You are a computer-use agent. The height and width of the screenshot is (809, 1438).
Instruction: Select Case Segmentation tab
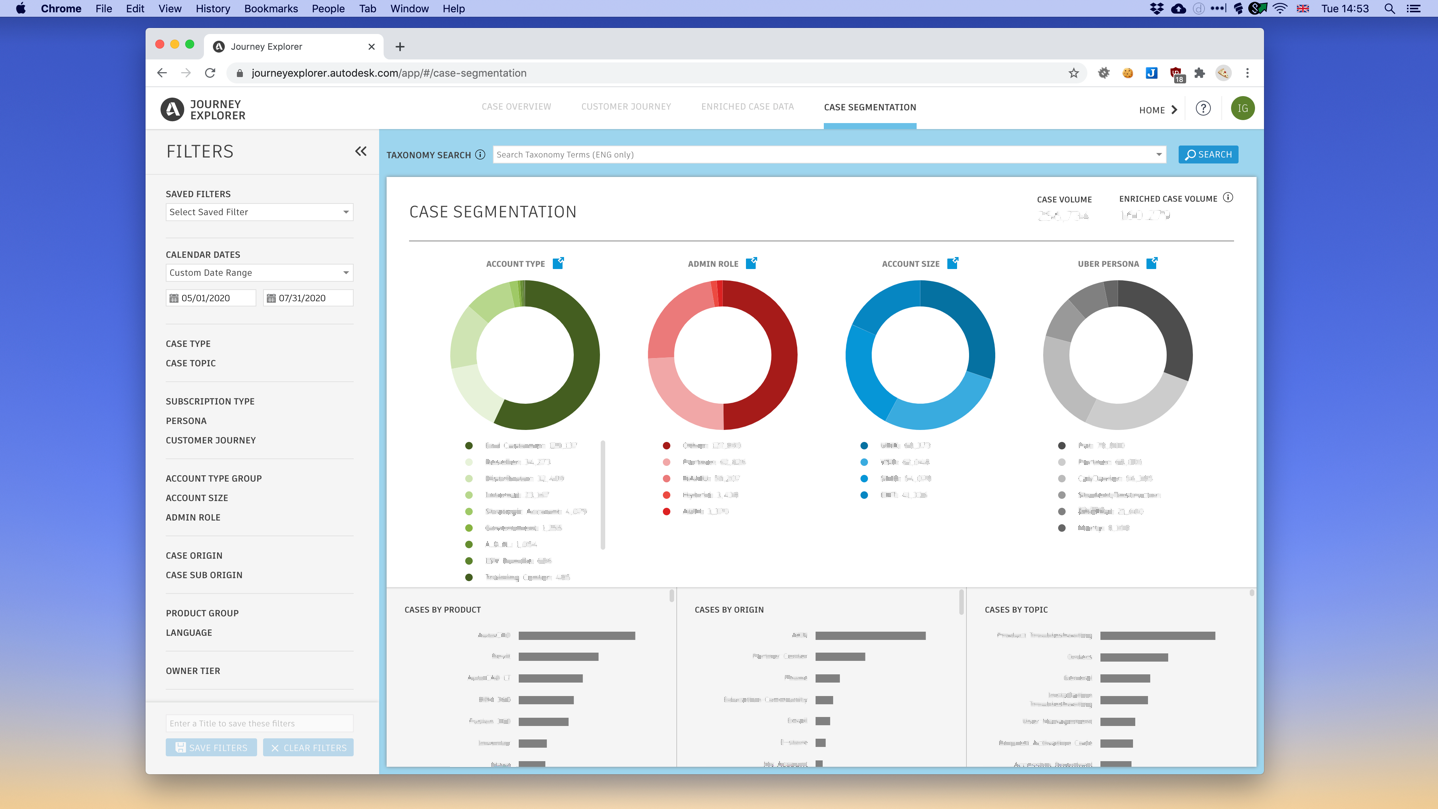click(x=870, y=107)
